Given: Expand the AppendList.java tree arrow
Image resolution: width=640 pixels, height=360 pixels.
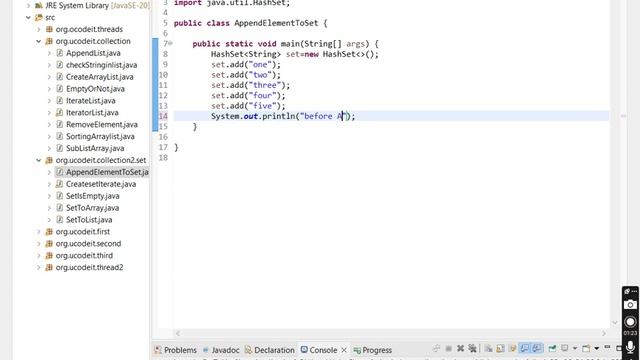Looking at the screenshot, I should pos(49,53).
